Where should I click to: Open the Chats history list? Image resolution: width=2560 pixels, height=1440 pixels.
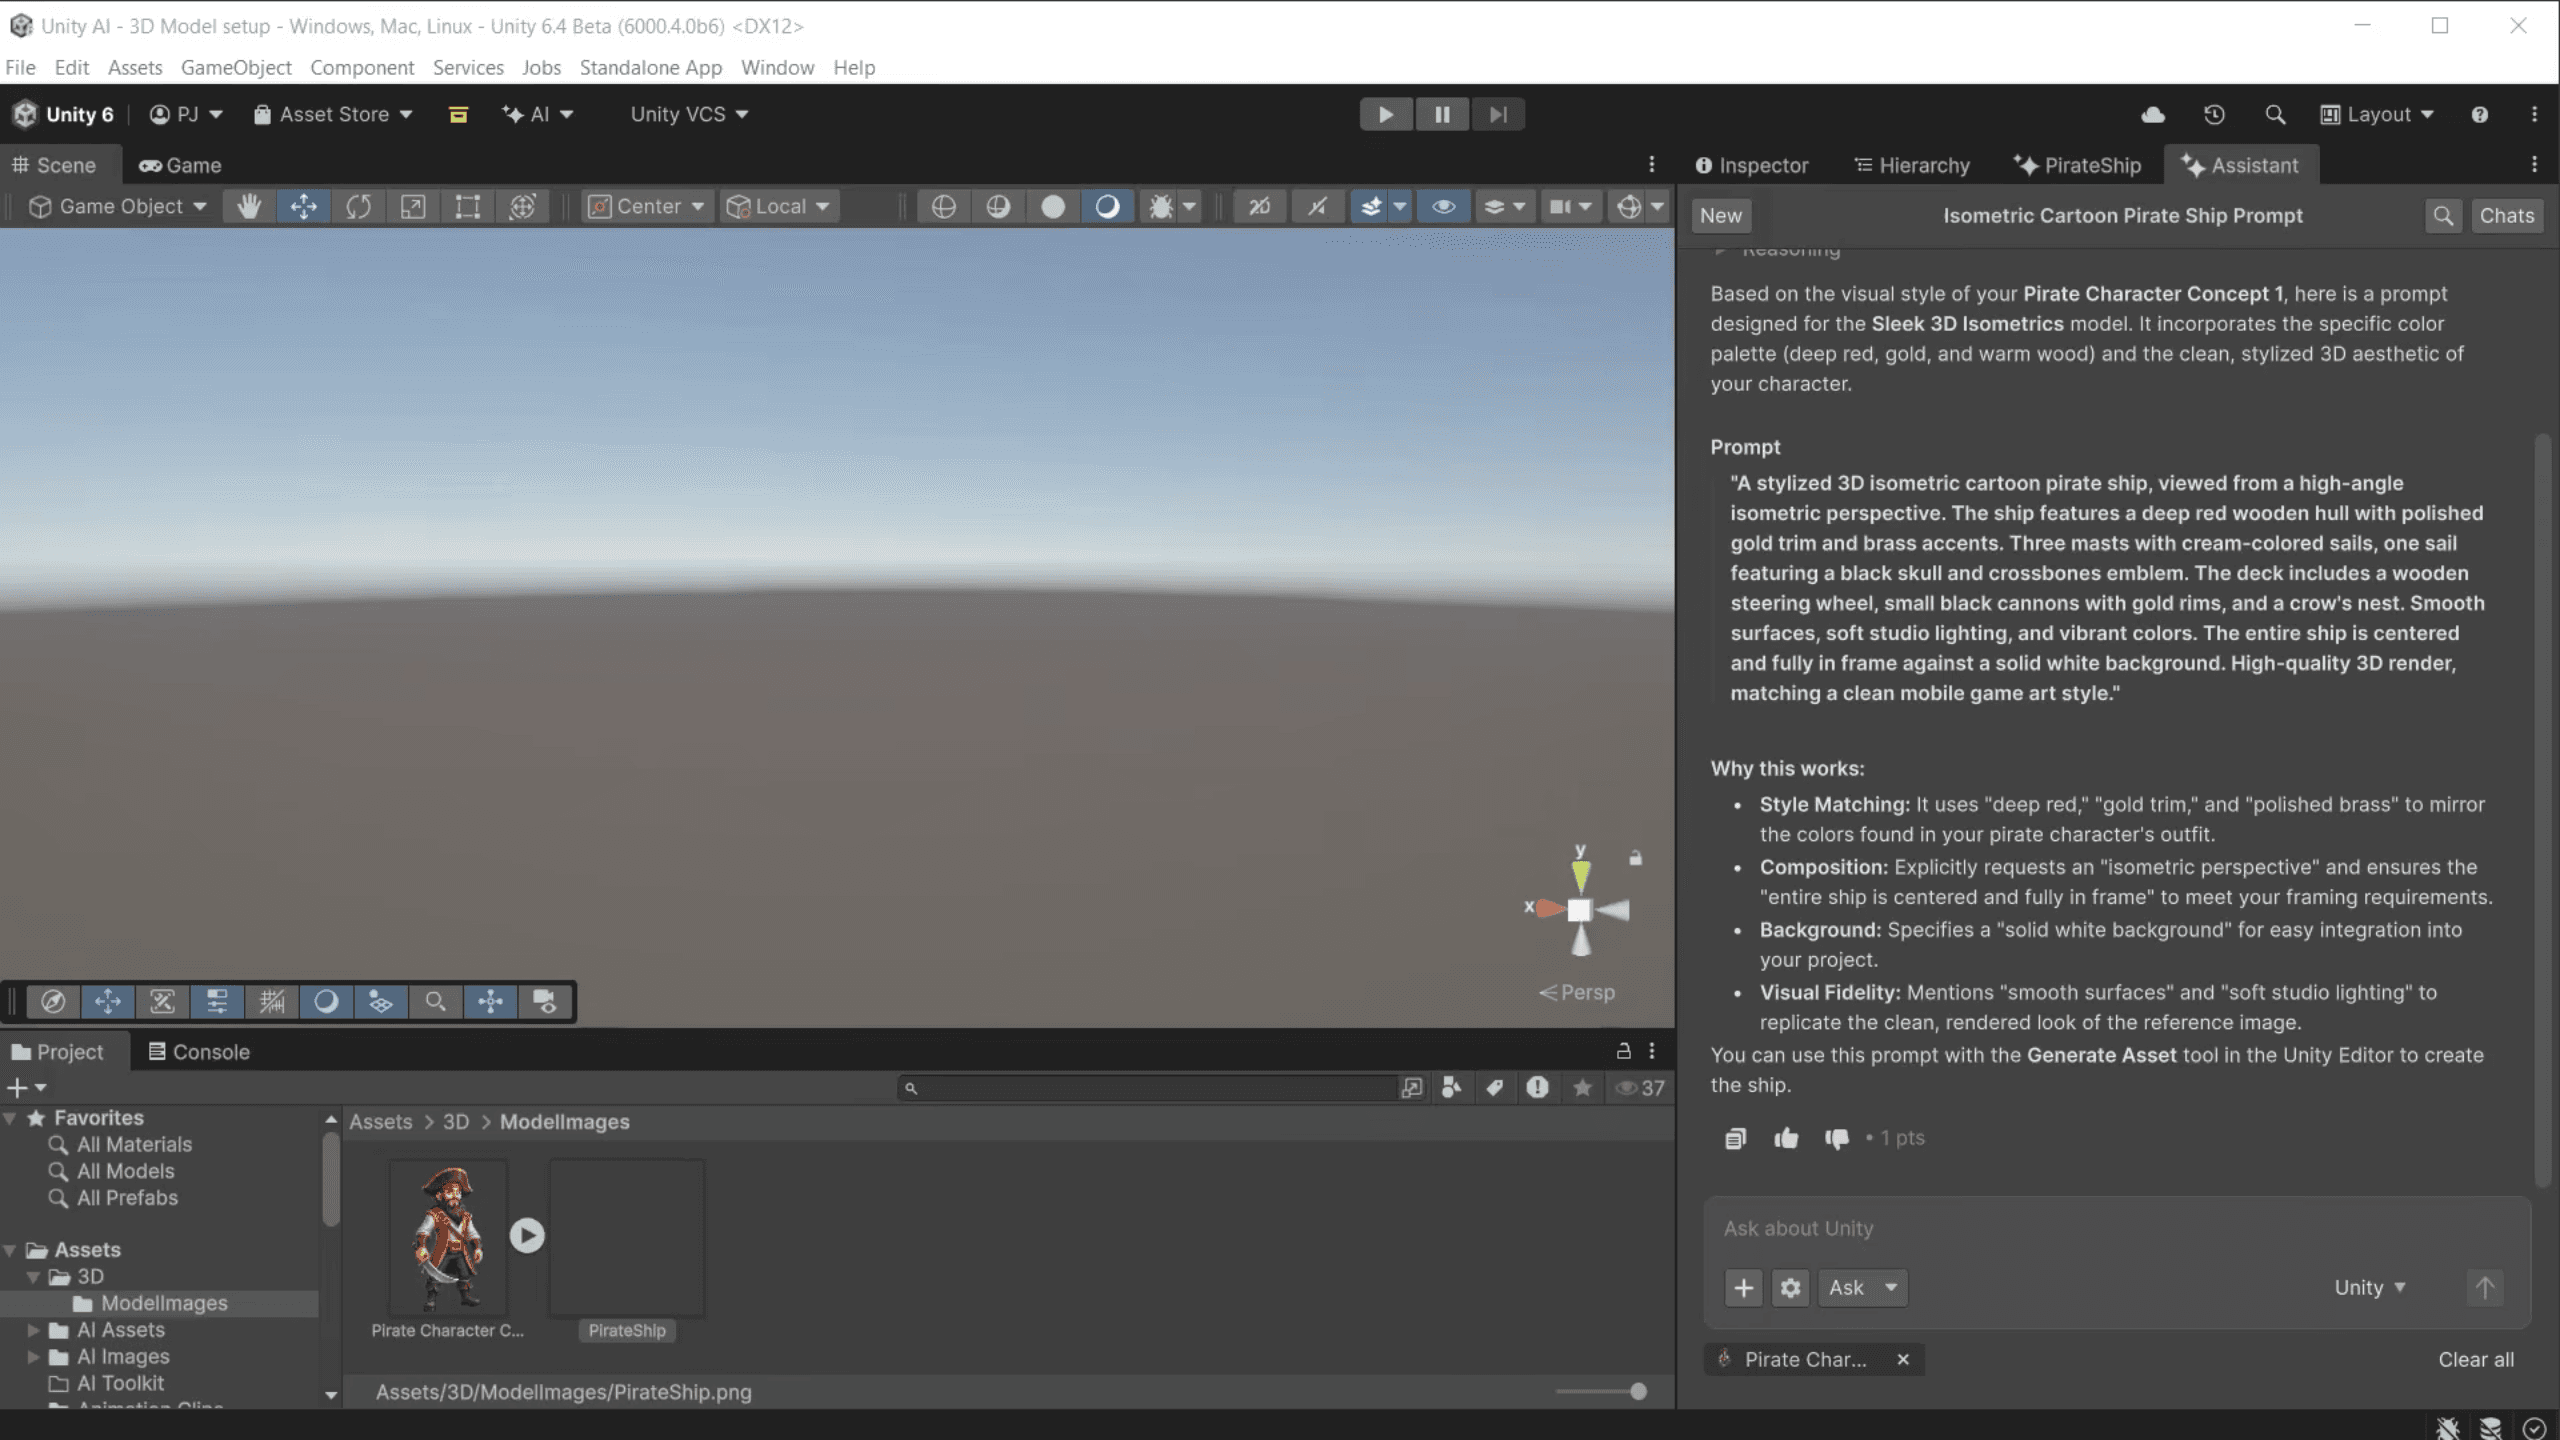pyautogui.click(x=2507, y=216)
